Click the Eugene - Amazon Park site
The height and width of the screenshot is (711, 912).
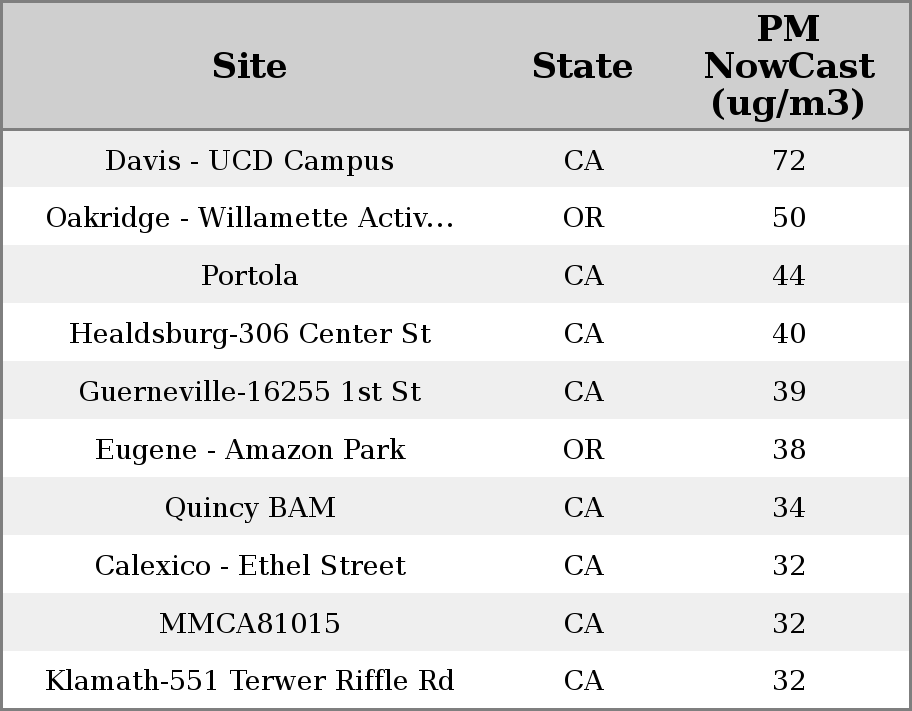pos(250,450)
